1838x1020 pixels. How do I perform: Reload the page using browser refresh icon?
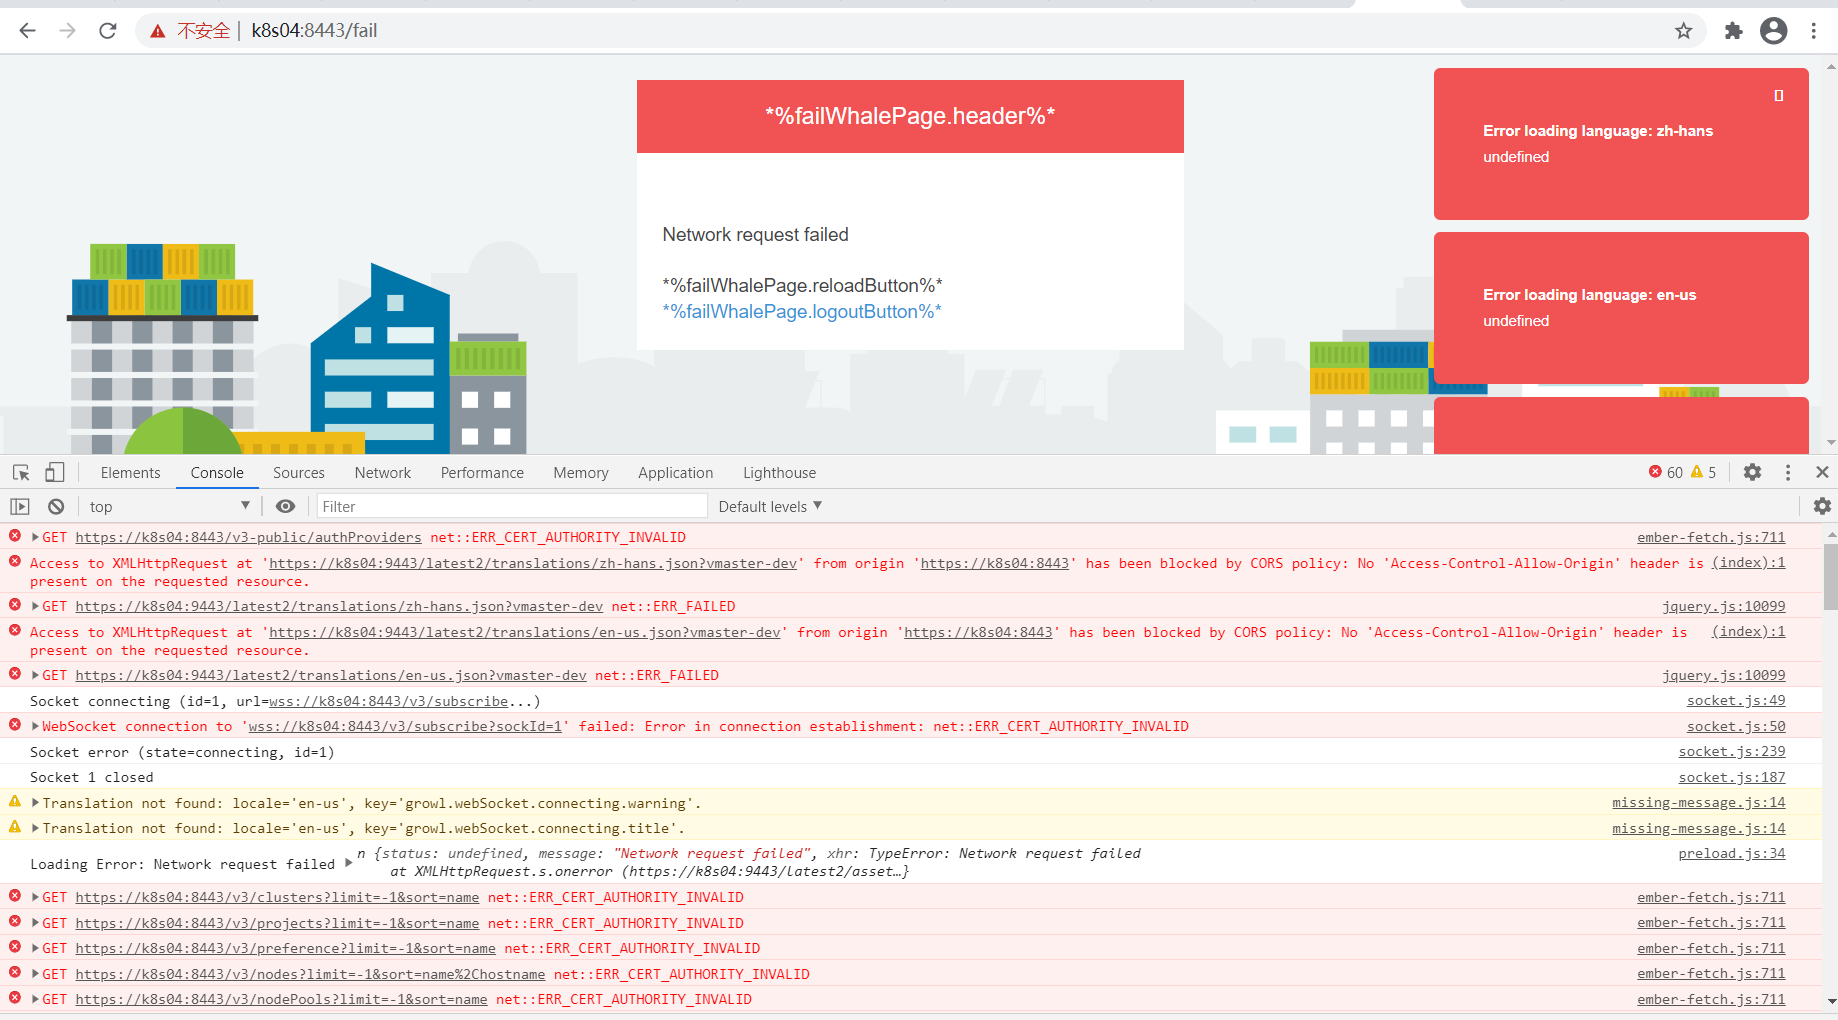pos(108,31)
